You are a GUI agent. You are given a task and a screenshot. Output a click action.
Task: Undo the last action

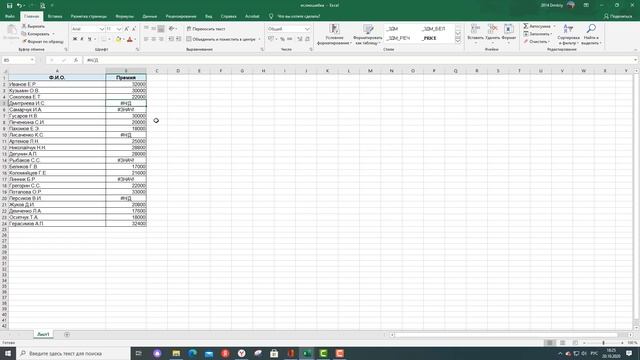coord(19,5)
